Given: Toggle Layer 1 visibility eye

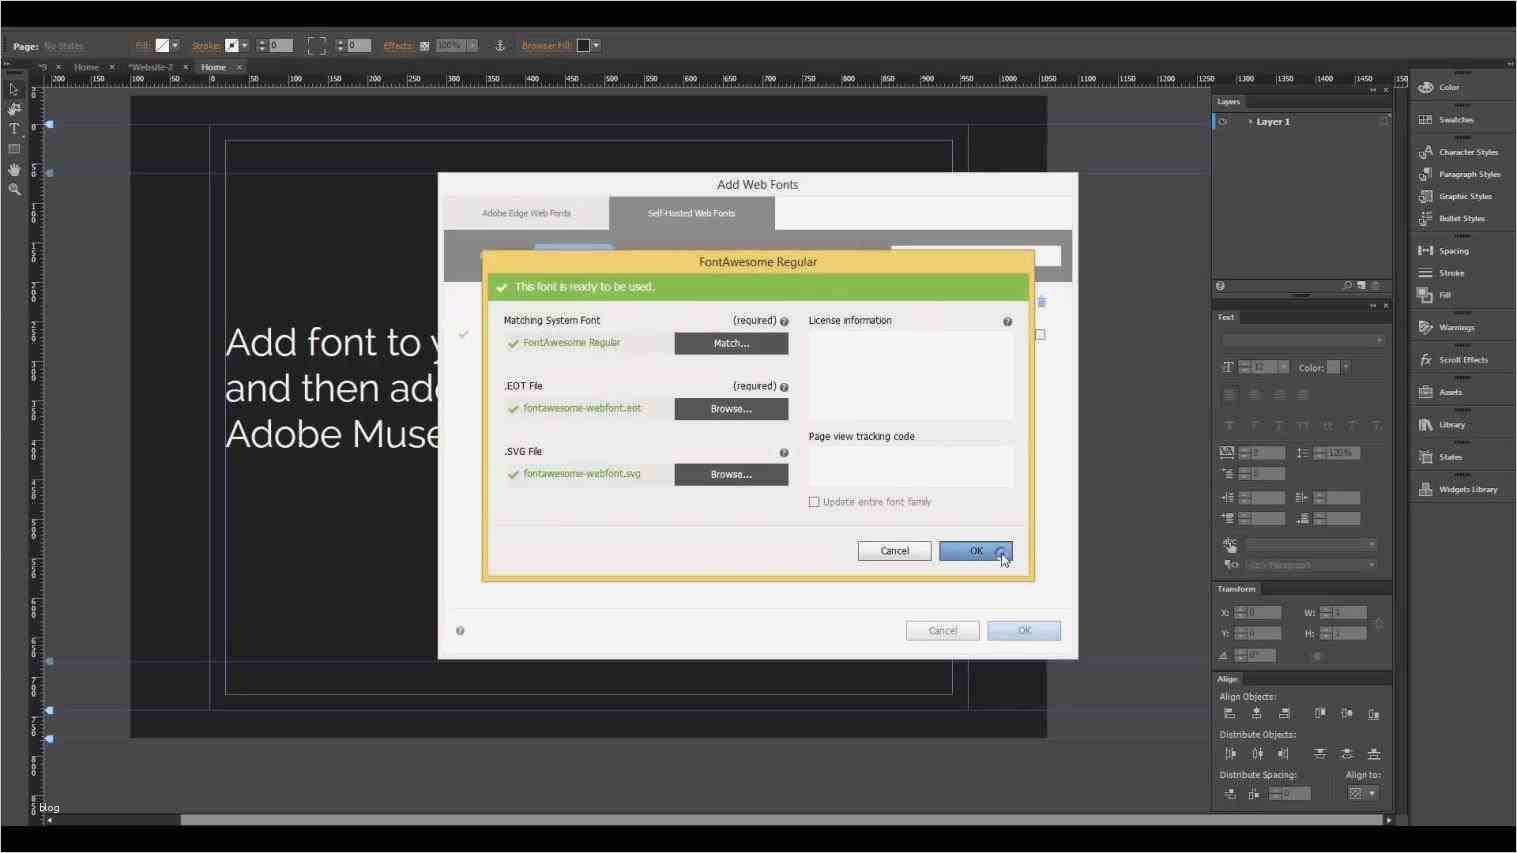Looking at the screenshot, I should coord(1222,122).
